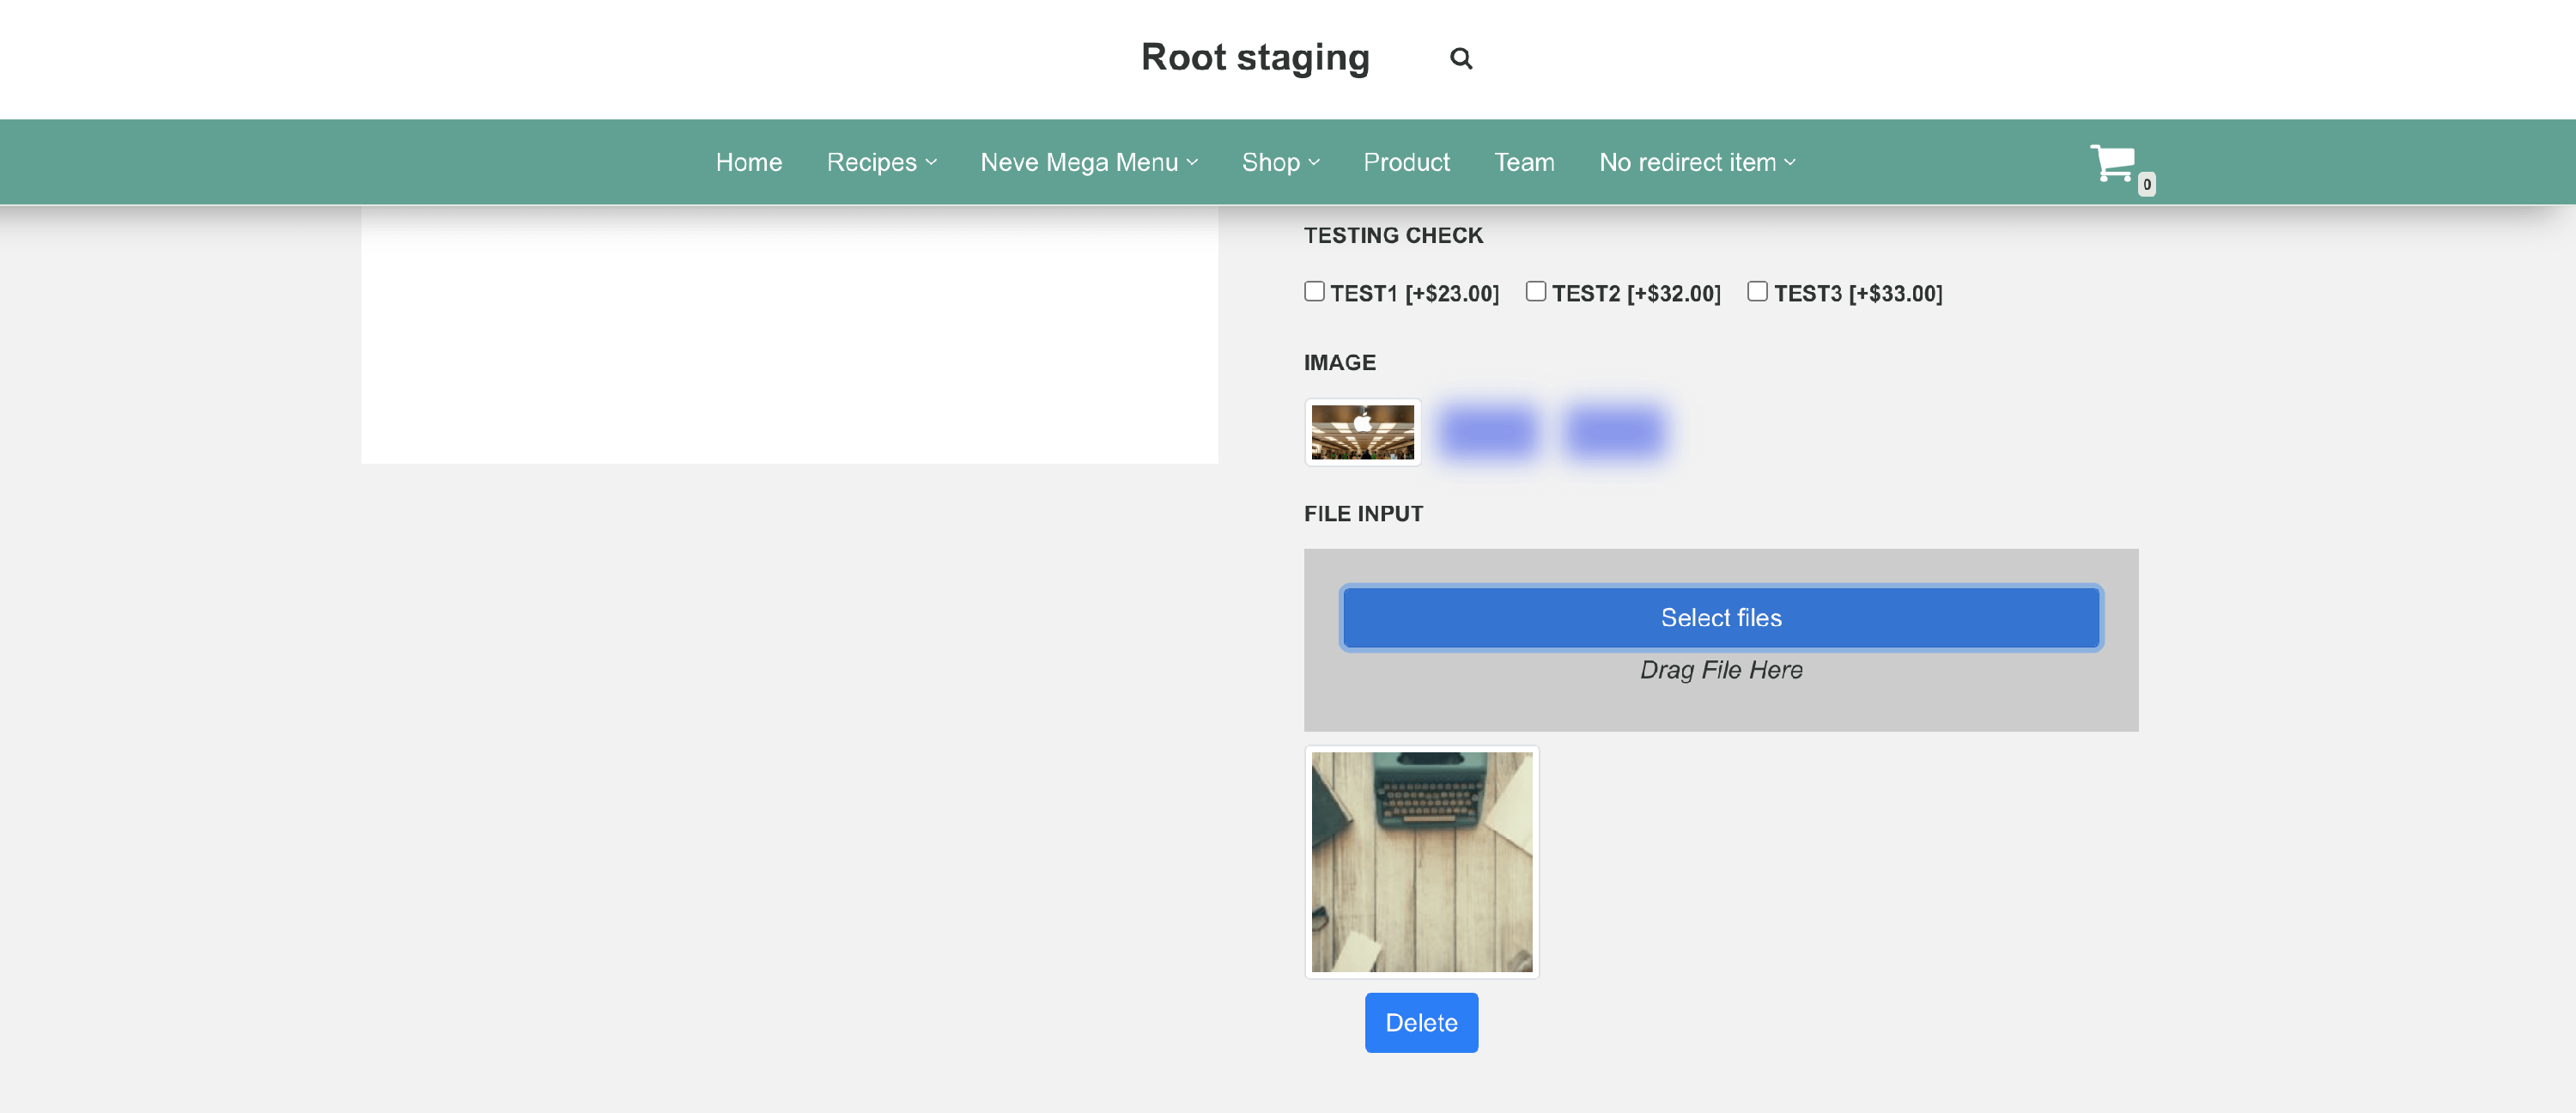The height and width of the screenshot is (1113, 2576).
Task: Select the Apple store image option
Action: (1362, 432)
